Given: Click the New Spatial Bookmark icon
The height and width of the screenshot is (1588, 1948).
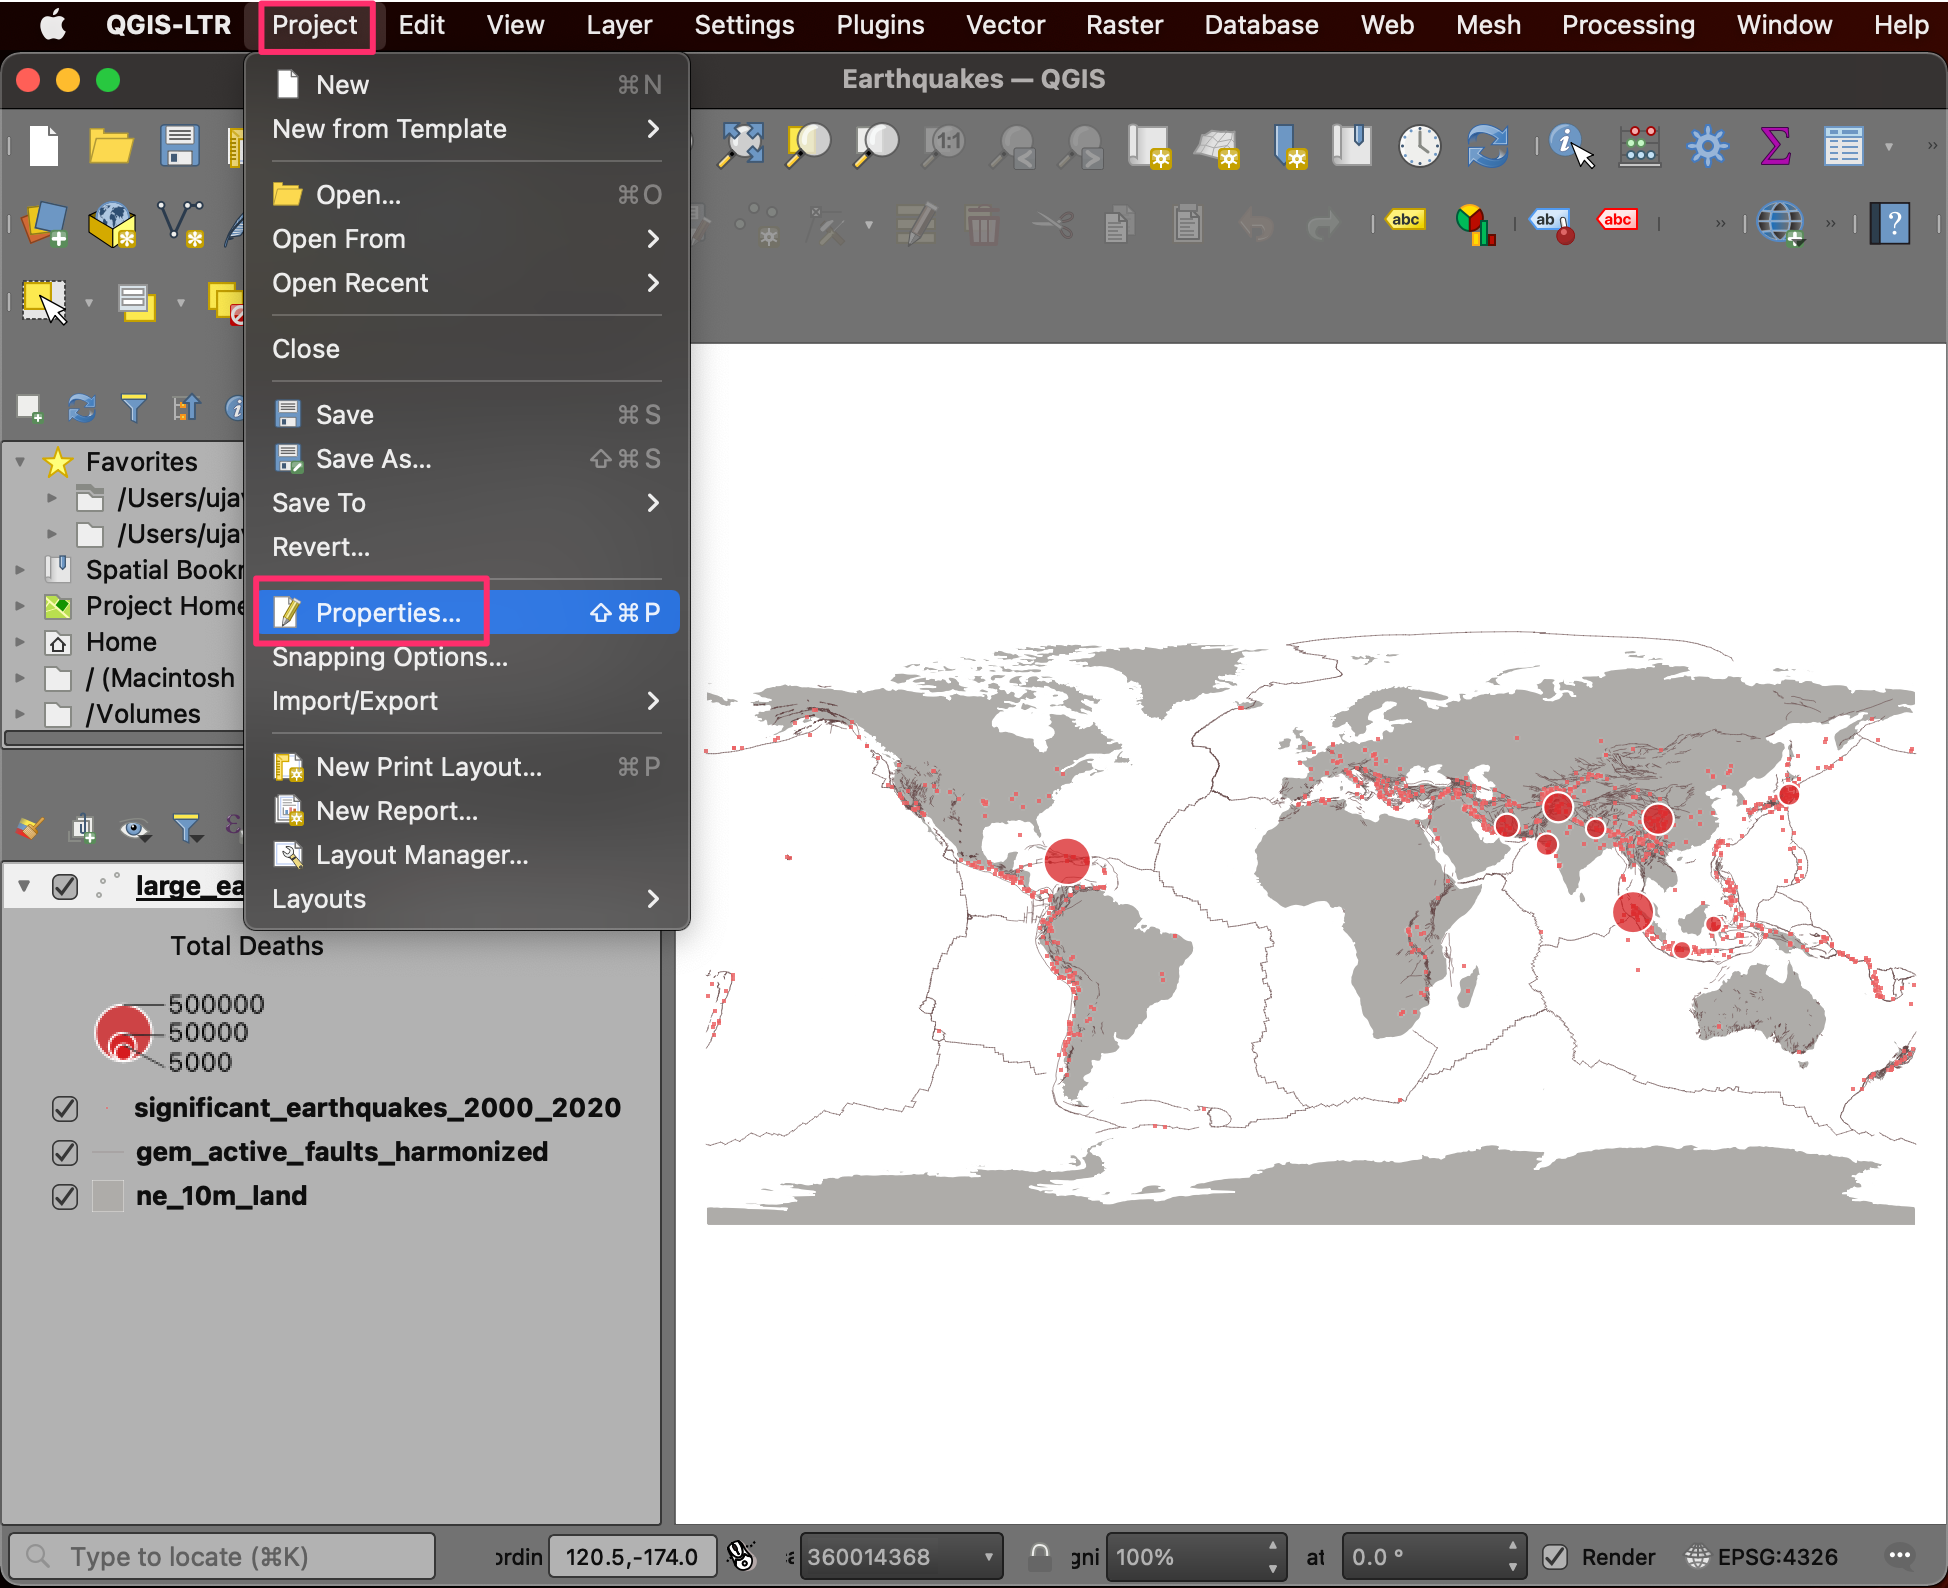Looking at the screenshot, I should tap(1289, 146).
